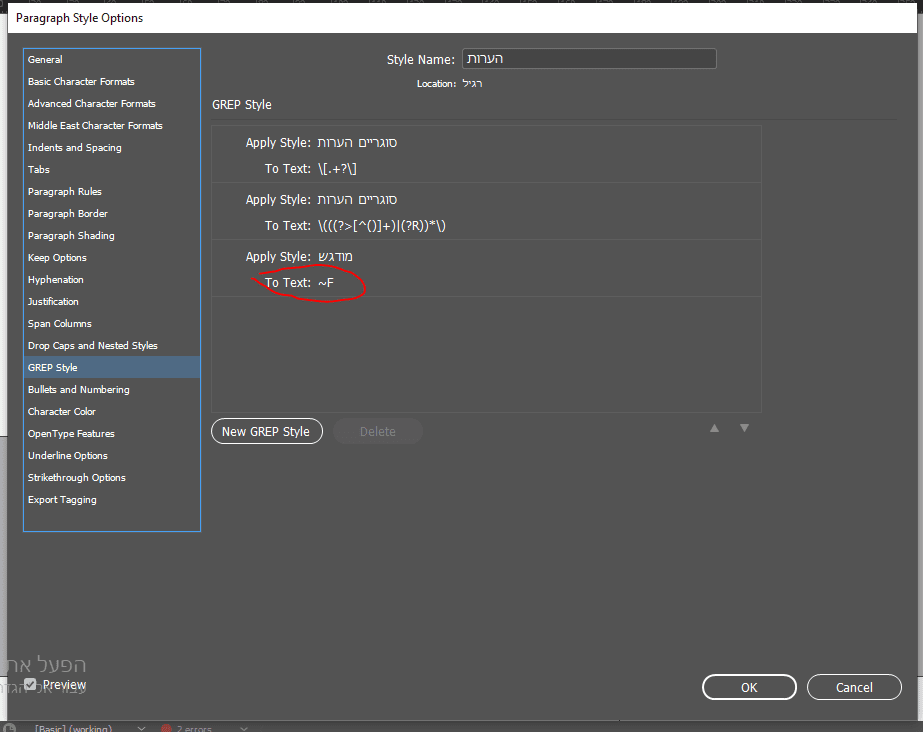Go to Paragraph Rules category
This screenshot has width=923, height=732.
[x=112, y=192]
